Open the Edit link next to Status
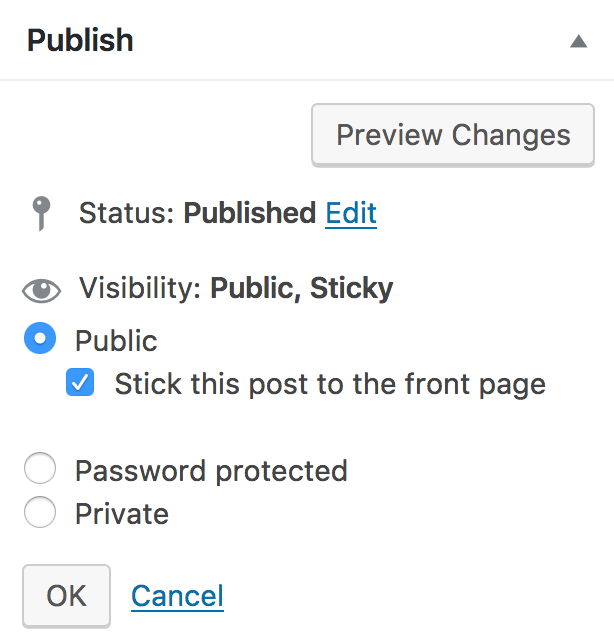614x636 pixels. pos(351,213)
